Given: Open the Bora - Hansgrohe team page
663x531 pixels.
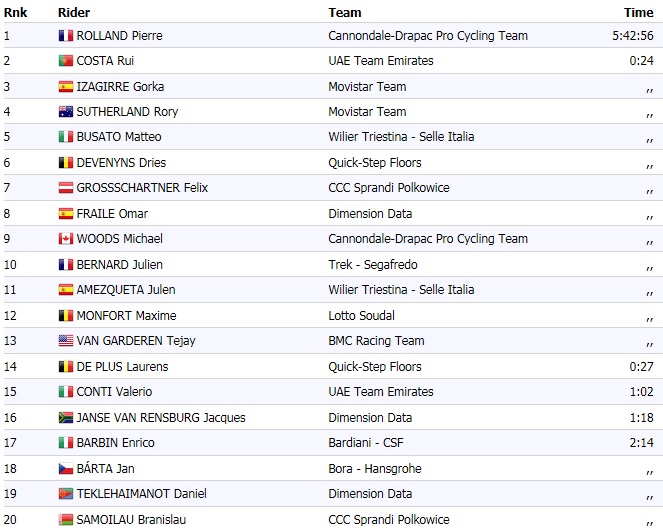Looking at the screenshot, I should tap(376, 468).
